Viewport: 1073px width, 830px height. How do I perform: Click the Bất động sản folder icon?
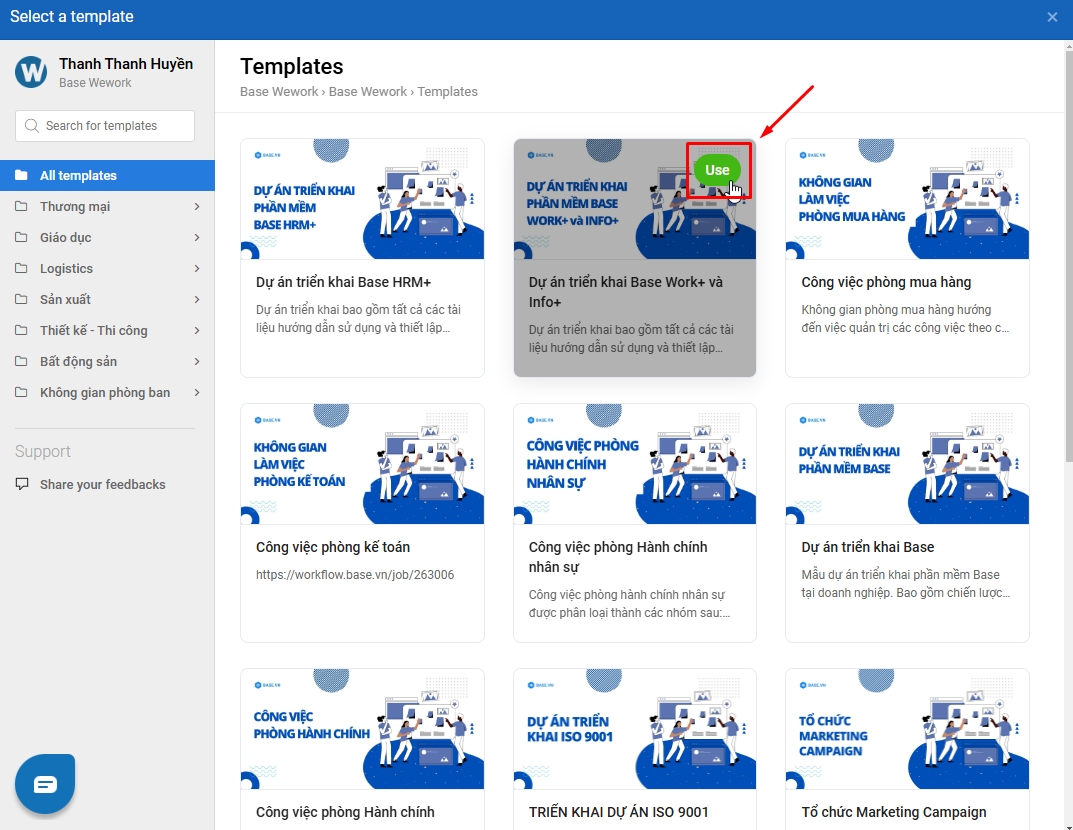coord(21,361)
